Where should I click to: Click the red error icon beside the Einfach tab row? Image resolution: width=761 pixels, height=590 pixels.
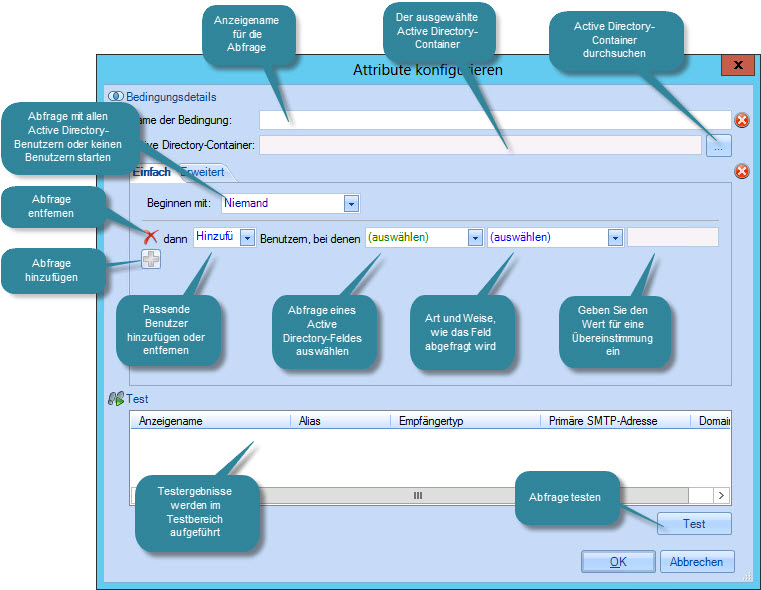click(742, 171)
